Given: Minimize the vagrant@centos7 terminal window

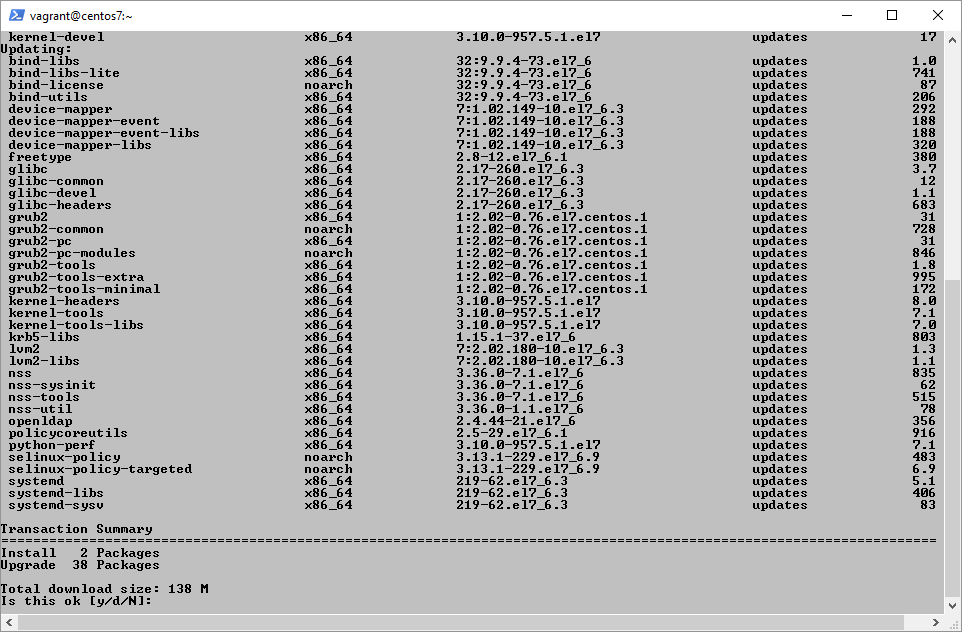Looking at the screenshot, I should (x=847, y=15).
